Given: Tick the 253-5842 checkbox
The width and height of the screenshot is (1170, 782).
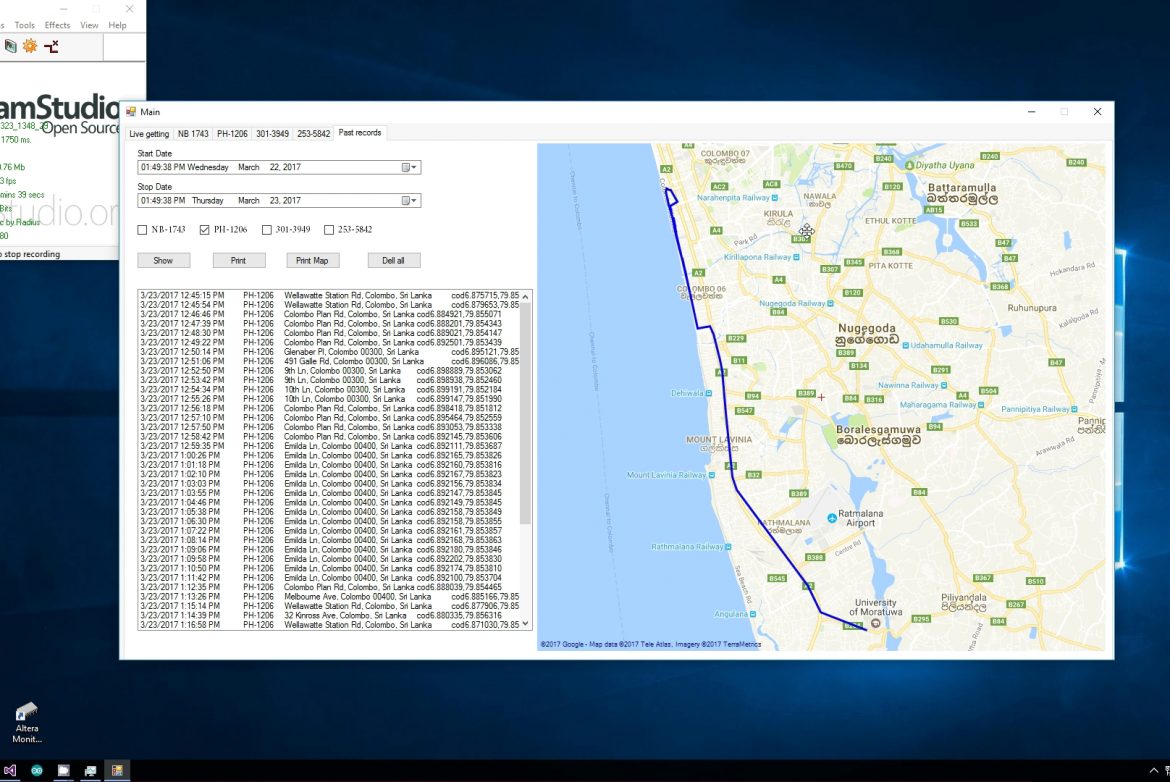Looking at the screenshot, I should (x=329, y=230).
